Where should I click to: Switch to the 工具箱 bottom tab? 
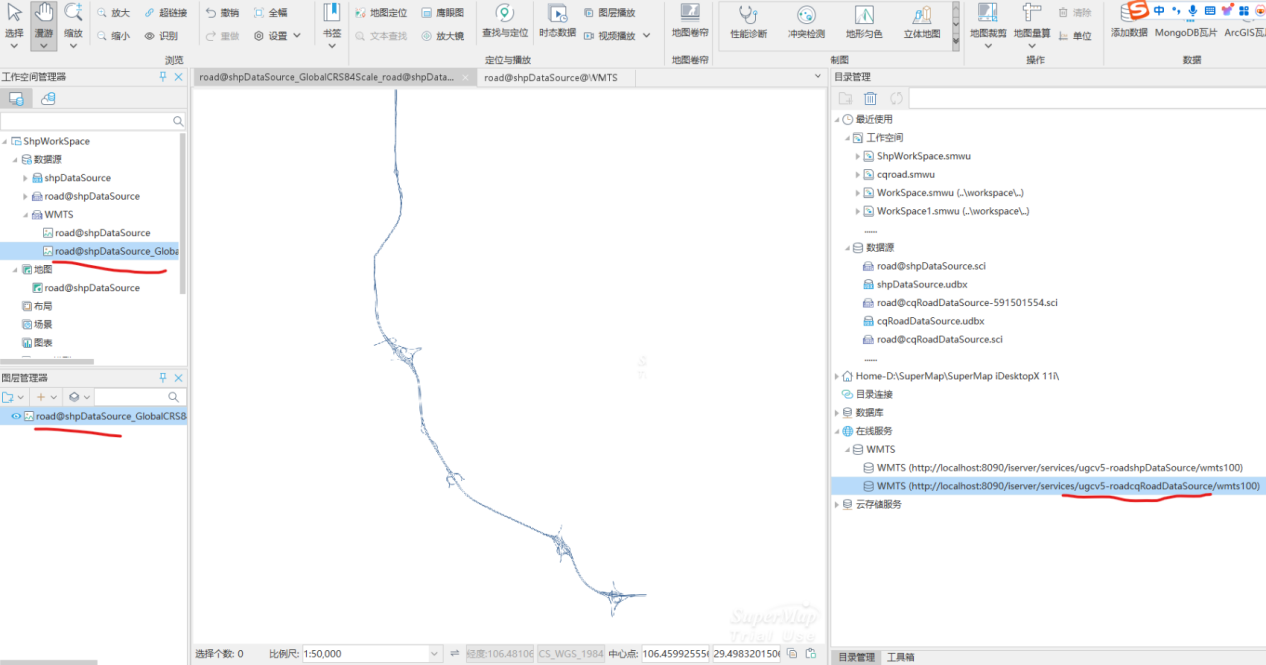click(x=901, y=657)
